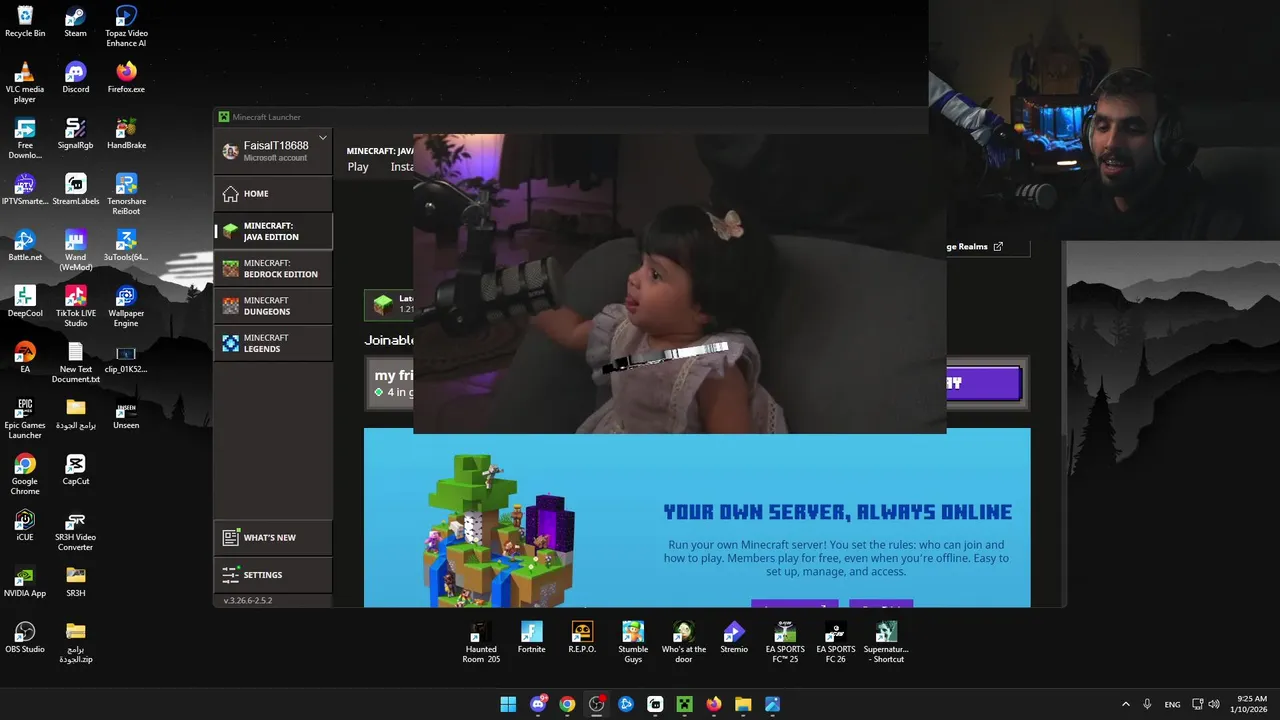Open HandBrake desktop shortcut

pyautogui.click(x=126, y=133)
